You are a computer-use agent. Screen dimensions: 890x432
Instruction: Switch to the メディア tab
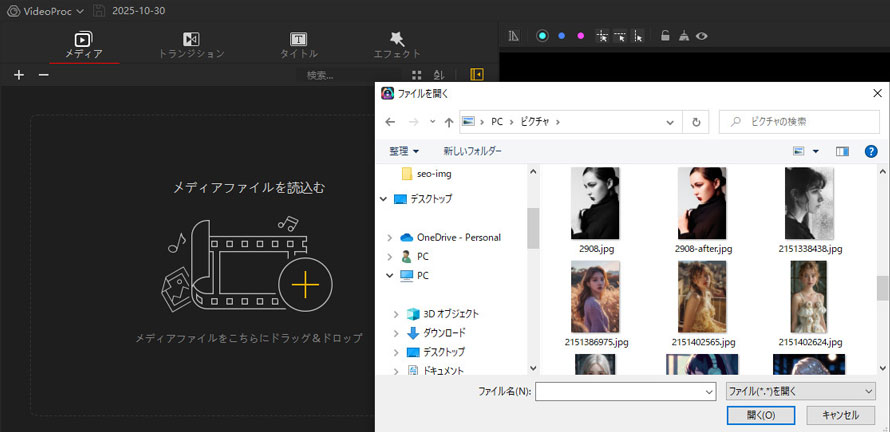click(83, 46)
